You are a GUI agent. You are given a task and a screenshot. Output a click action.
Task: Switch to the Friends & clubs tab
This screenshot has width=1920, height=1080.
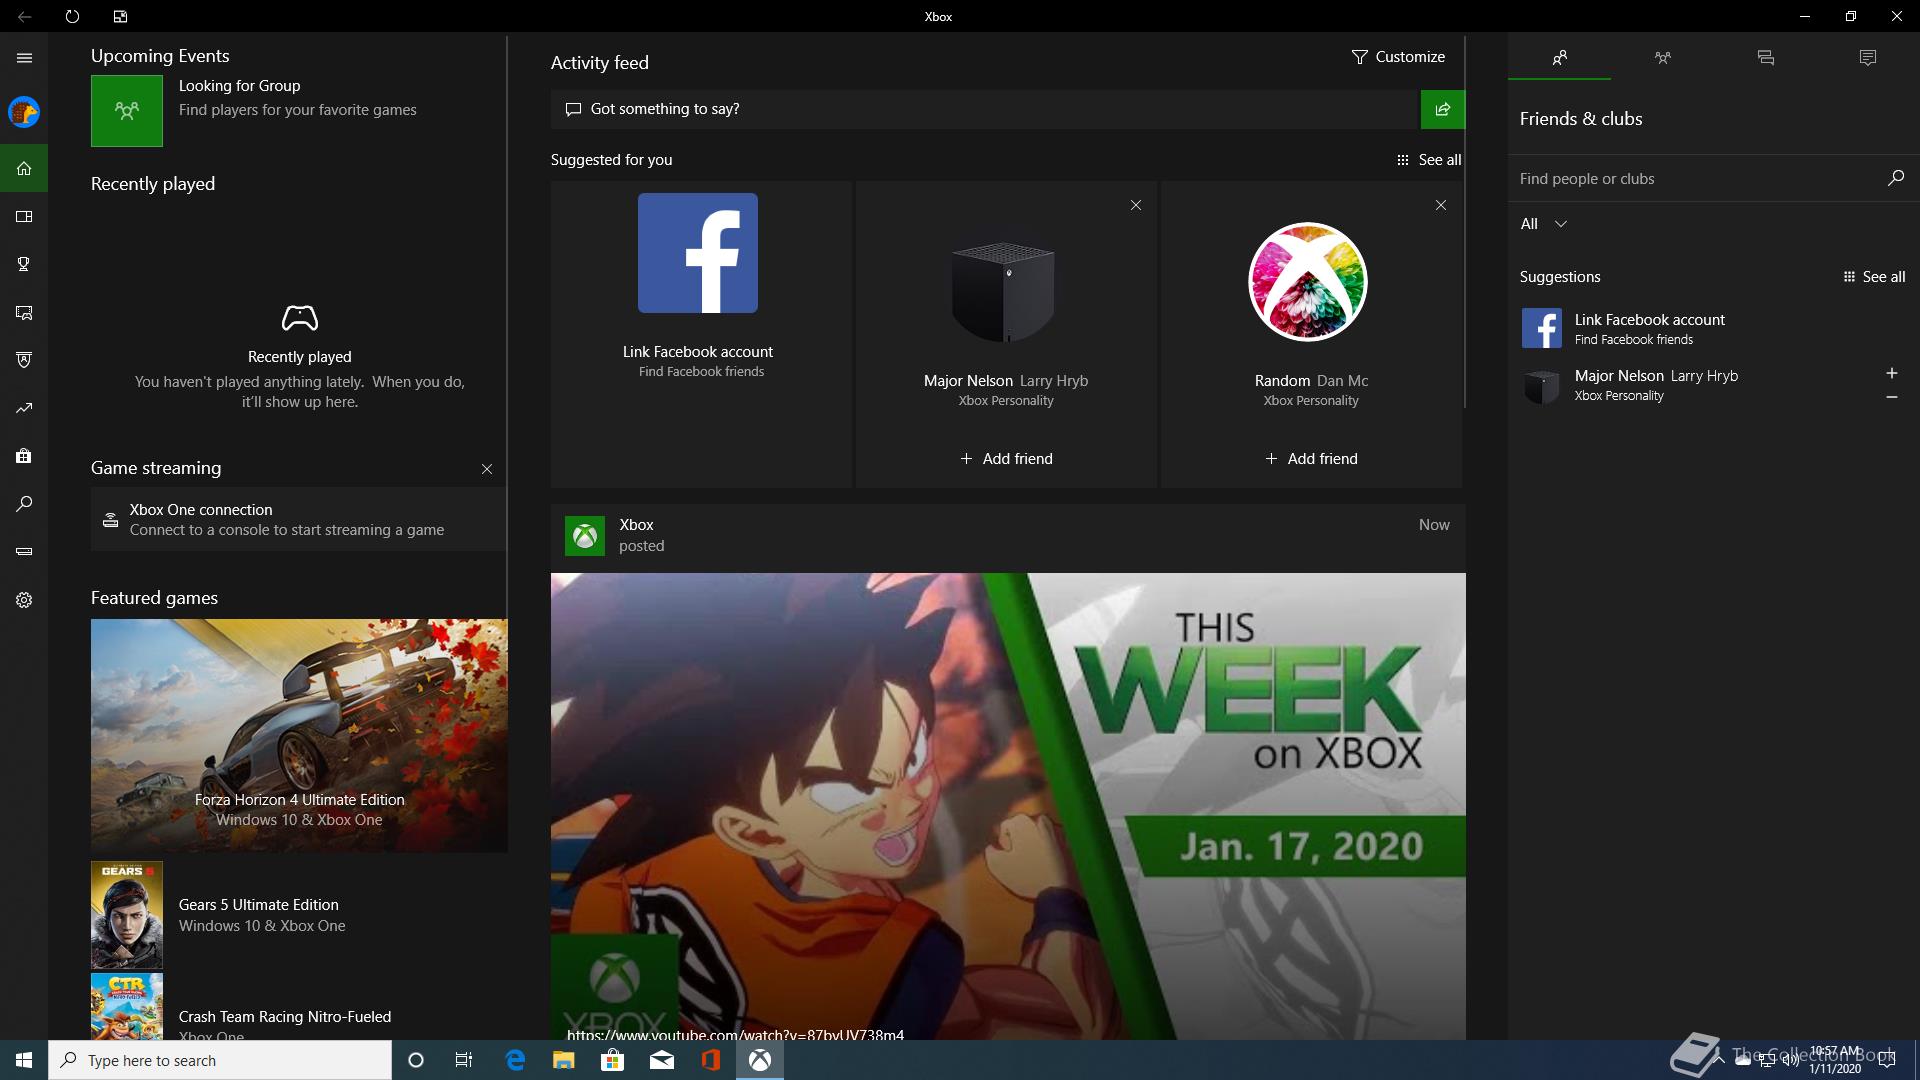1559,58
